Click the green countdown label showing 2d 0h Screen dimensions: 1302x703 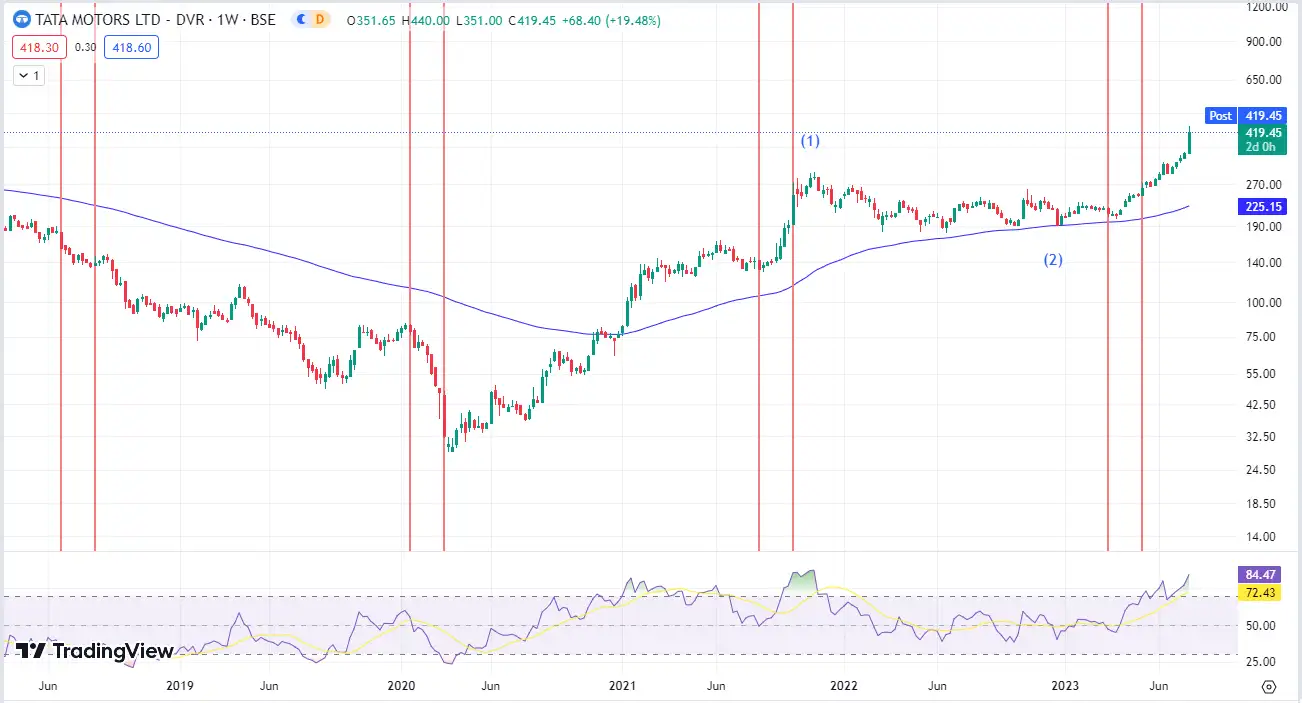pos(1262,145)
